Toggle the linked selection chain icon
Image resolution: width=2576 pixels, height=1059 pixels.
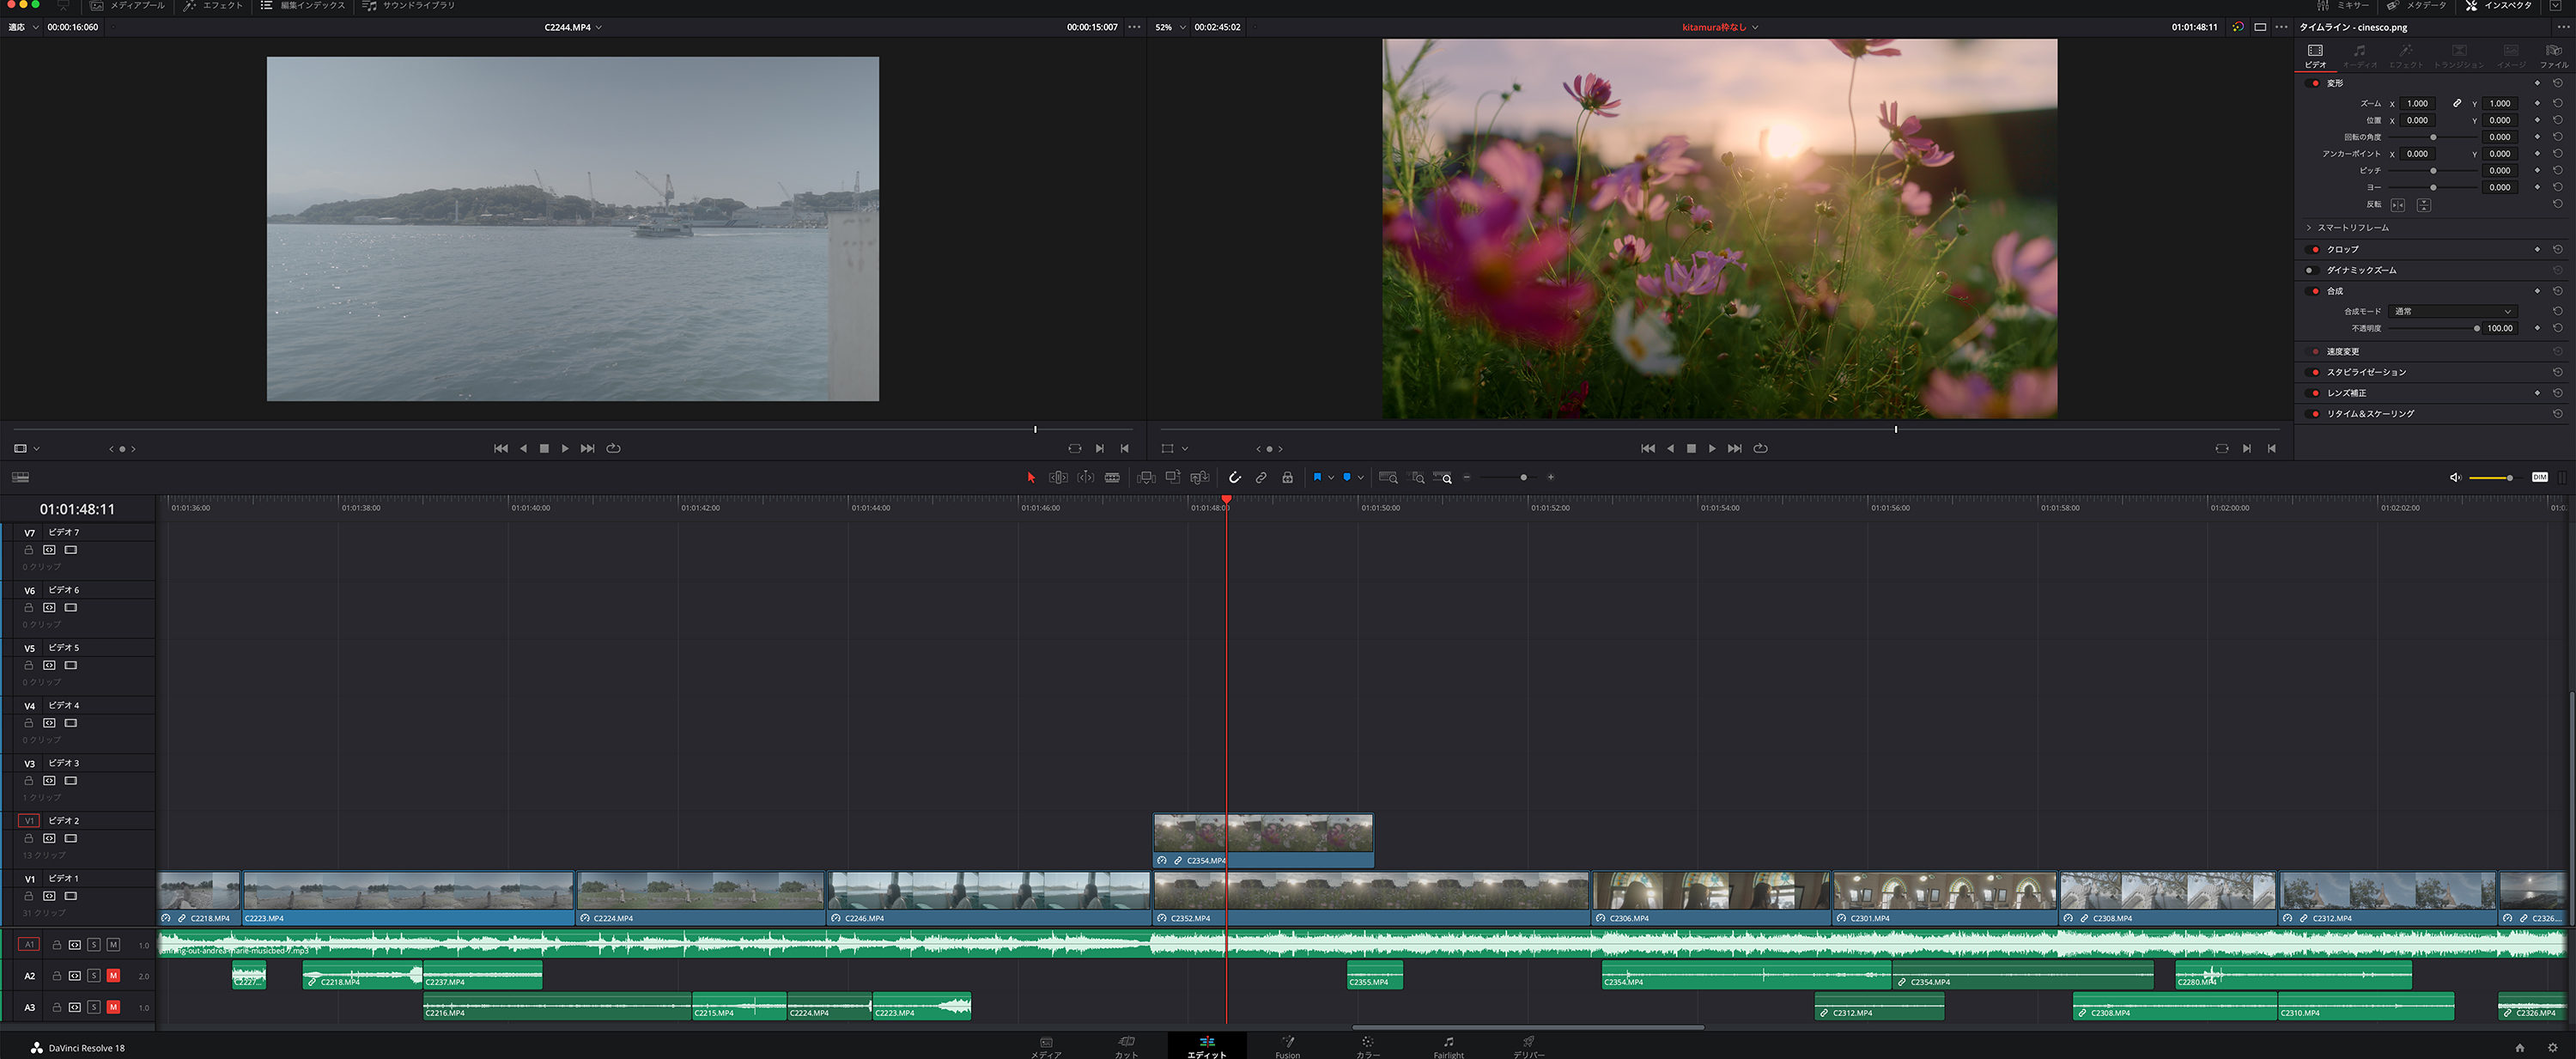coord(1261,478)
